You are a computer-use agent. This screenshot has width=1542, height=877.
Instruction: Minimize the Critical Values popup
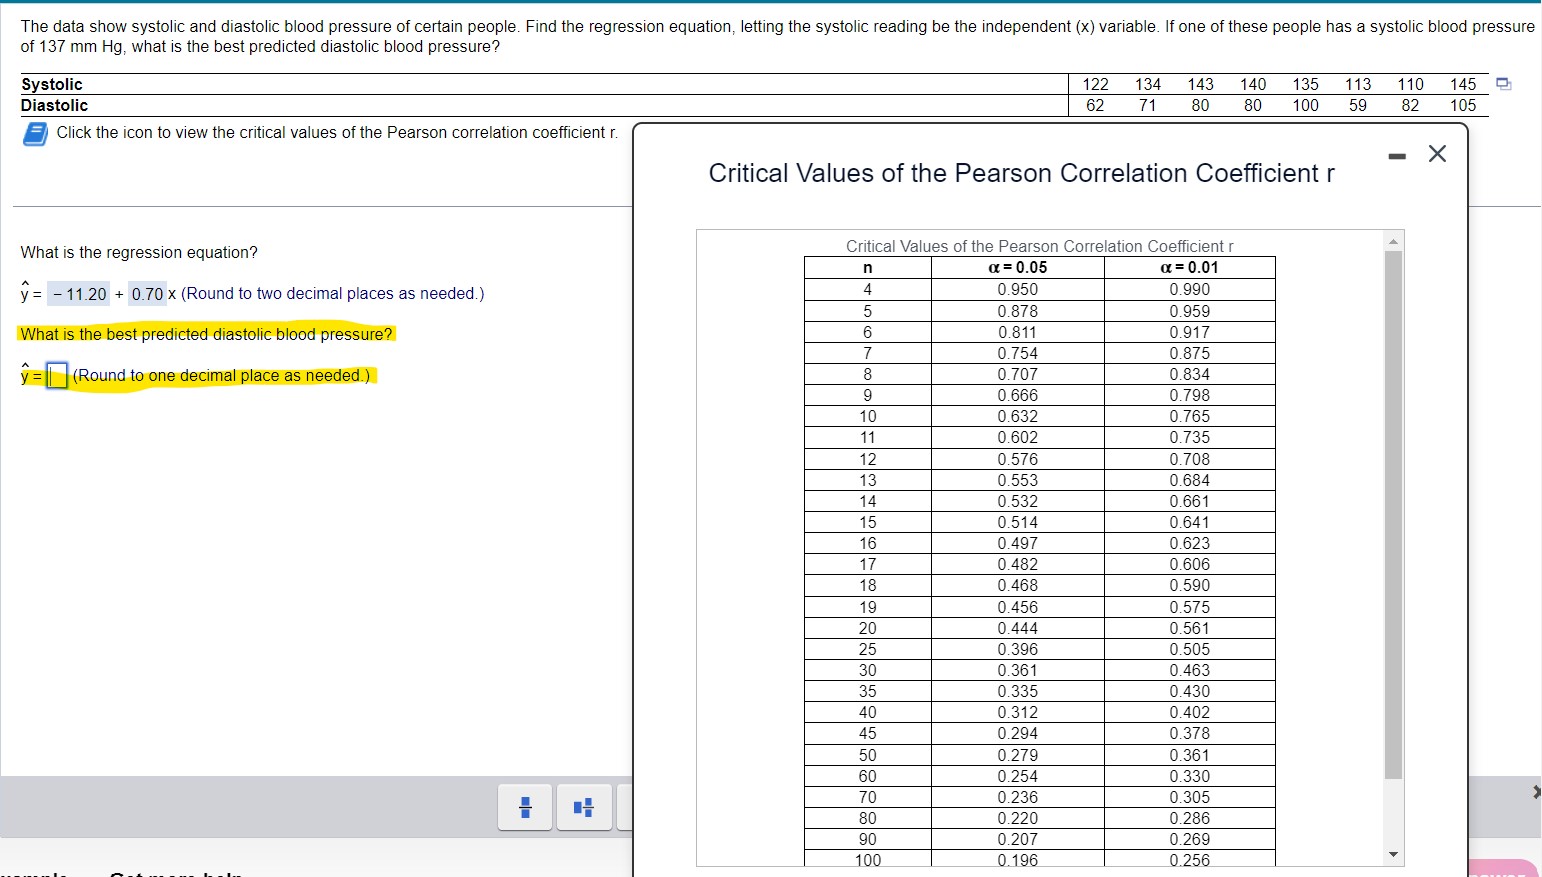click(1397, 155)
